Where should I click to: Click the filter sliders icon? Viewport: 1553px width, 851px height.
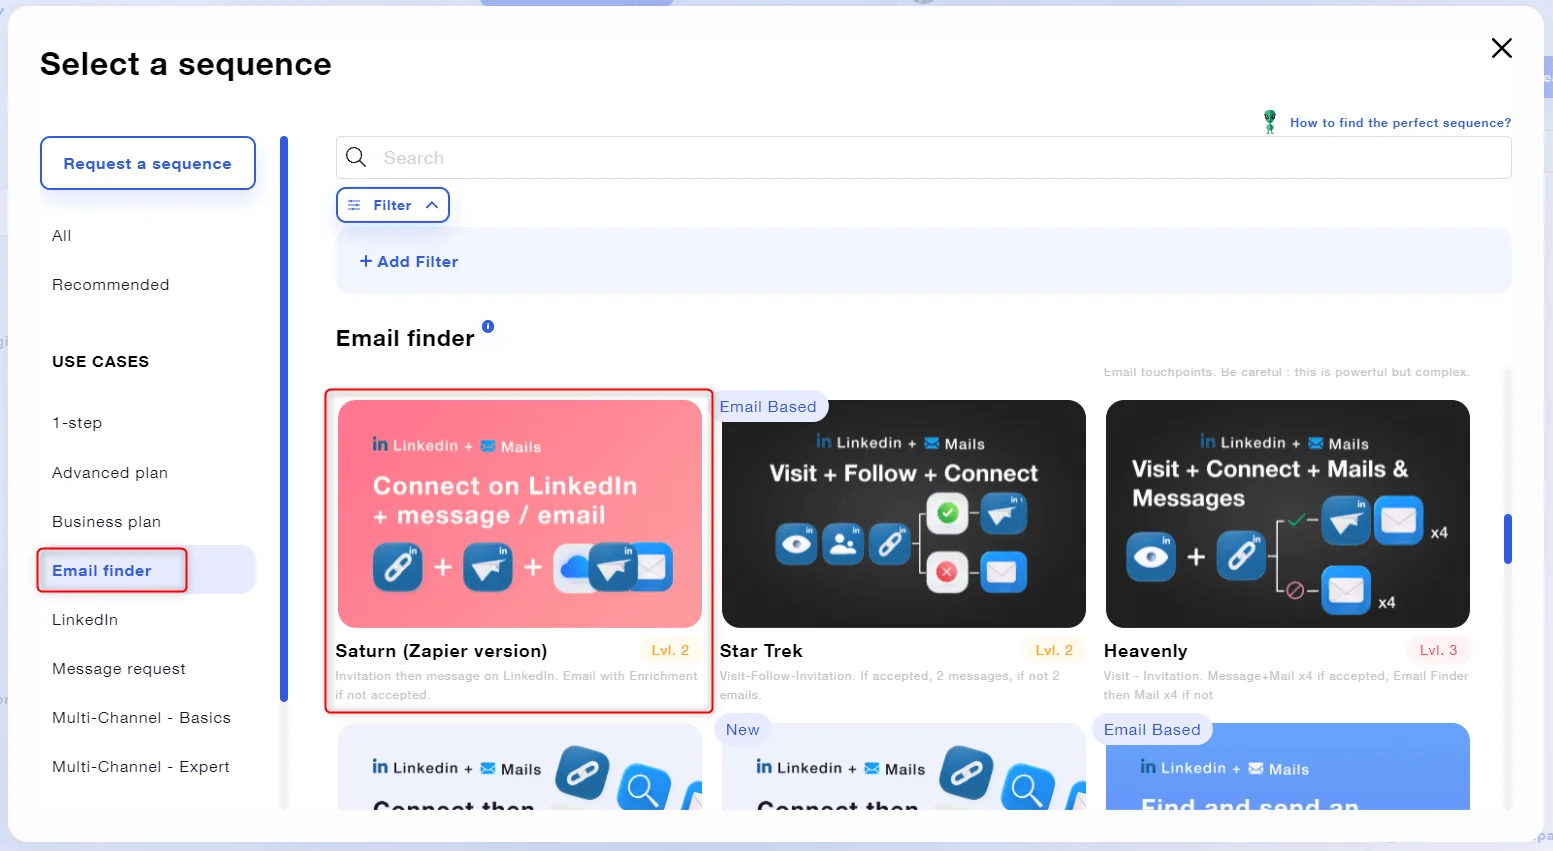[354, 205]
